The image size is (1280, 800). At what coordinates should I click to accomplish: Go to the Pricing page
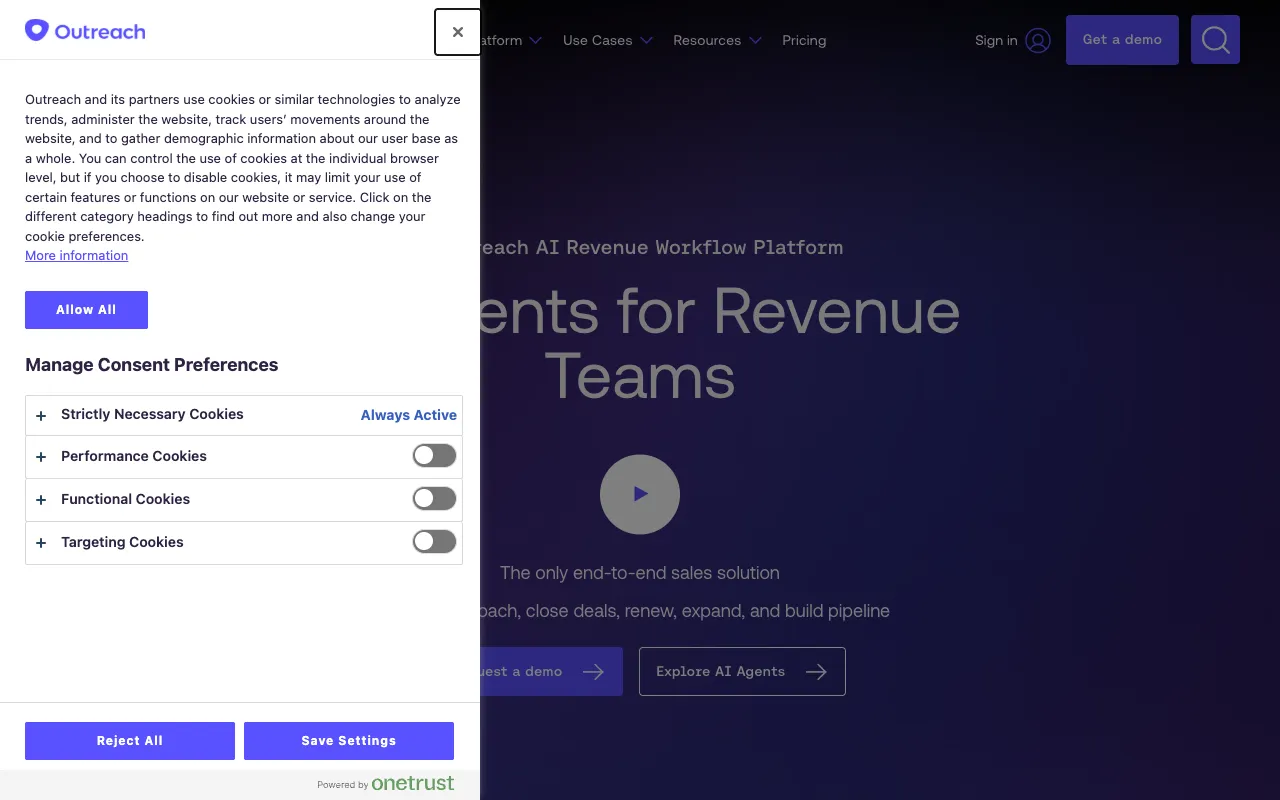804,41
